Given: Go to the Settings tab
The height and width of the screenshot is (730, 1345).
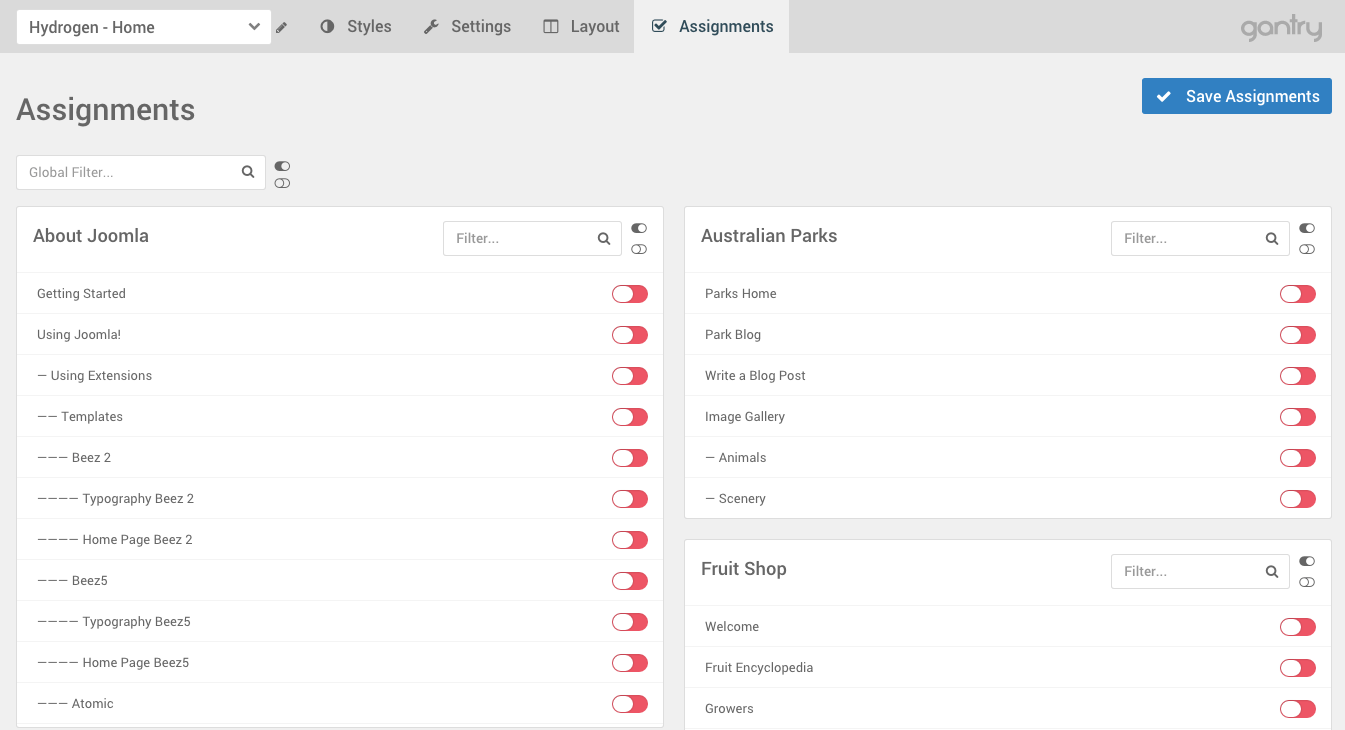Looking at the screenshot, I should pyautogui.click(x=467, y=27).
